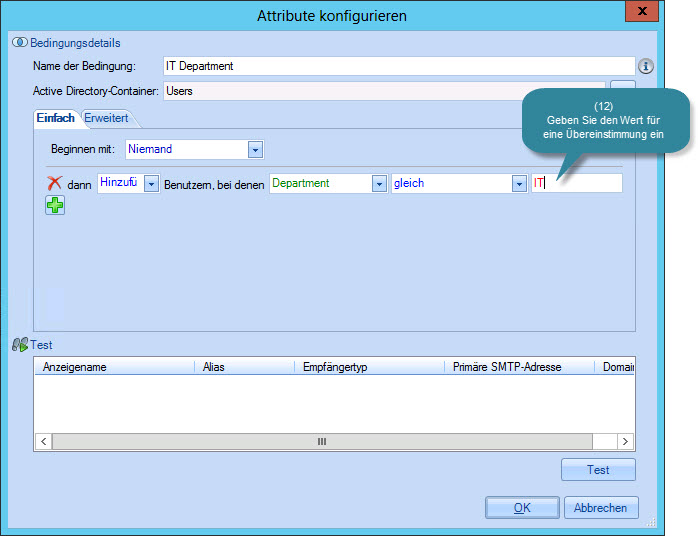Open the info icon beside condition name
Image resolution: width=698 pixels, height=536 pixels.
645,66
